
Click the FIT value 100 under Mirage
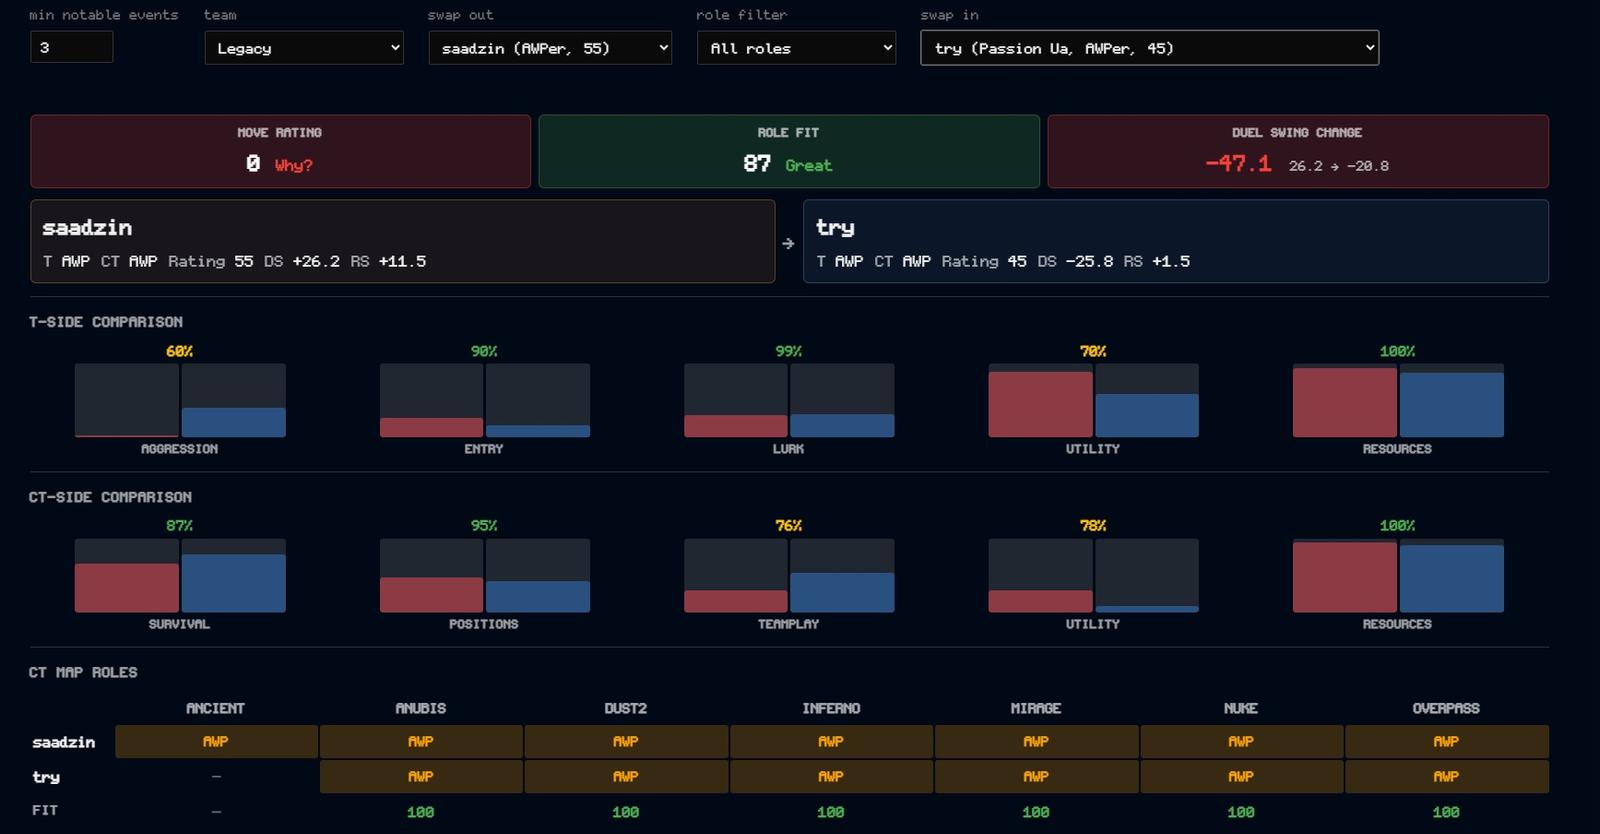1036,812
